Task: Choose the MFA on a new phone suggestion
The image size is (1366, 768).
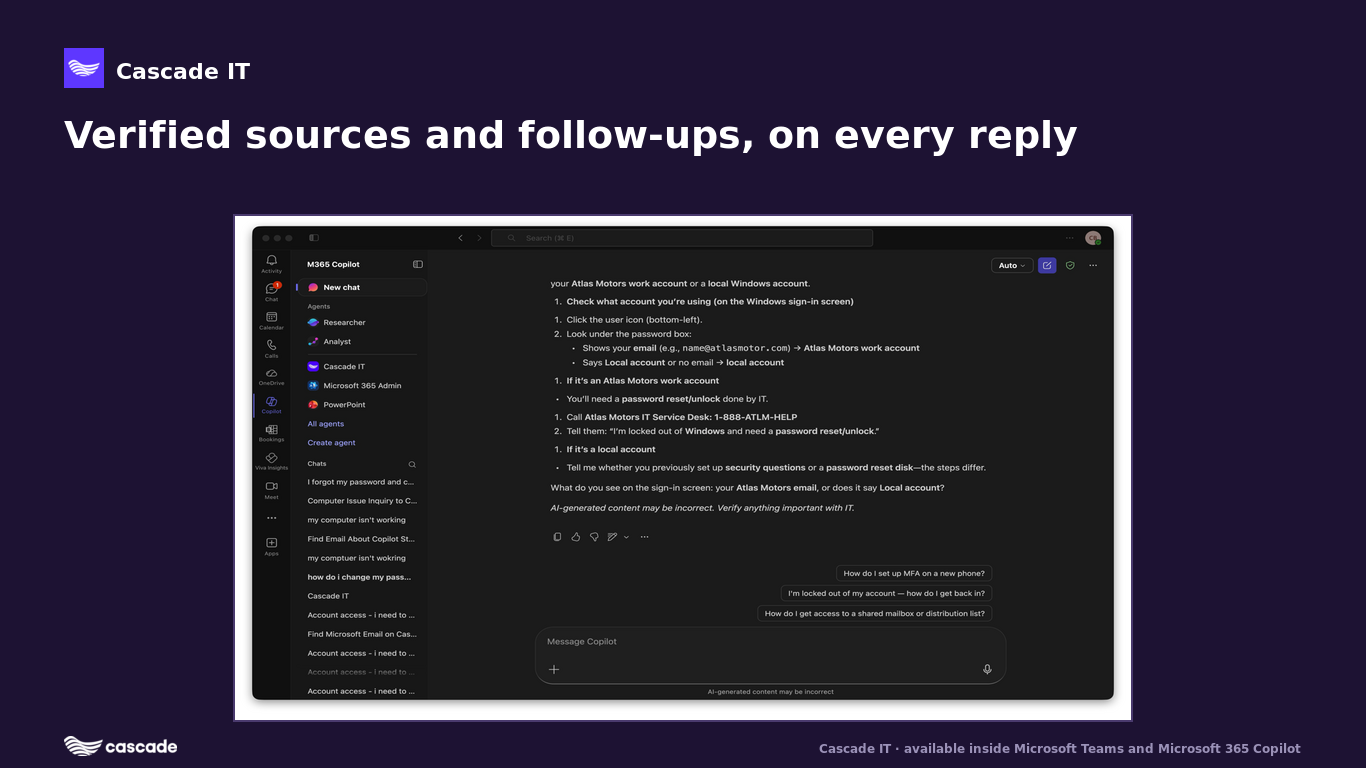Action: 914,573
